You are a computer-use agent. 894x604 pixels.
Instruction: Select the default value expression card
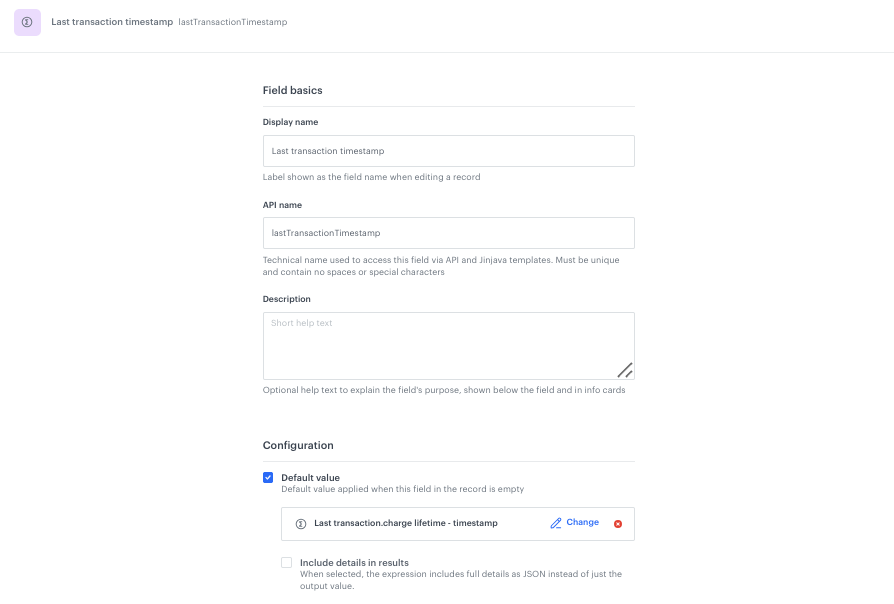(x=460, y=522)
